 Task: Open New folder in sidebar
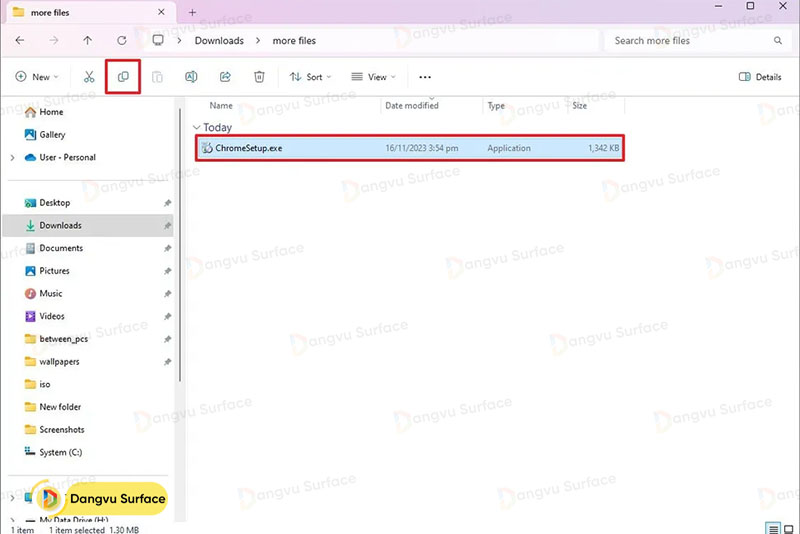[x=60, y=407]
